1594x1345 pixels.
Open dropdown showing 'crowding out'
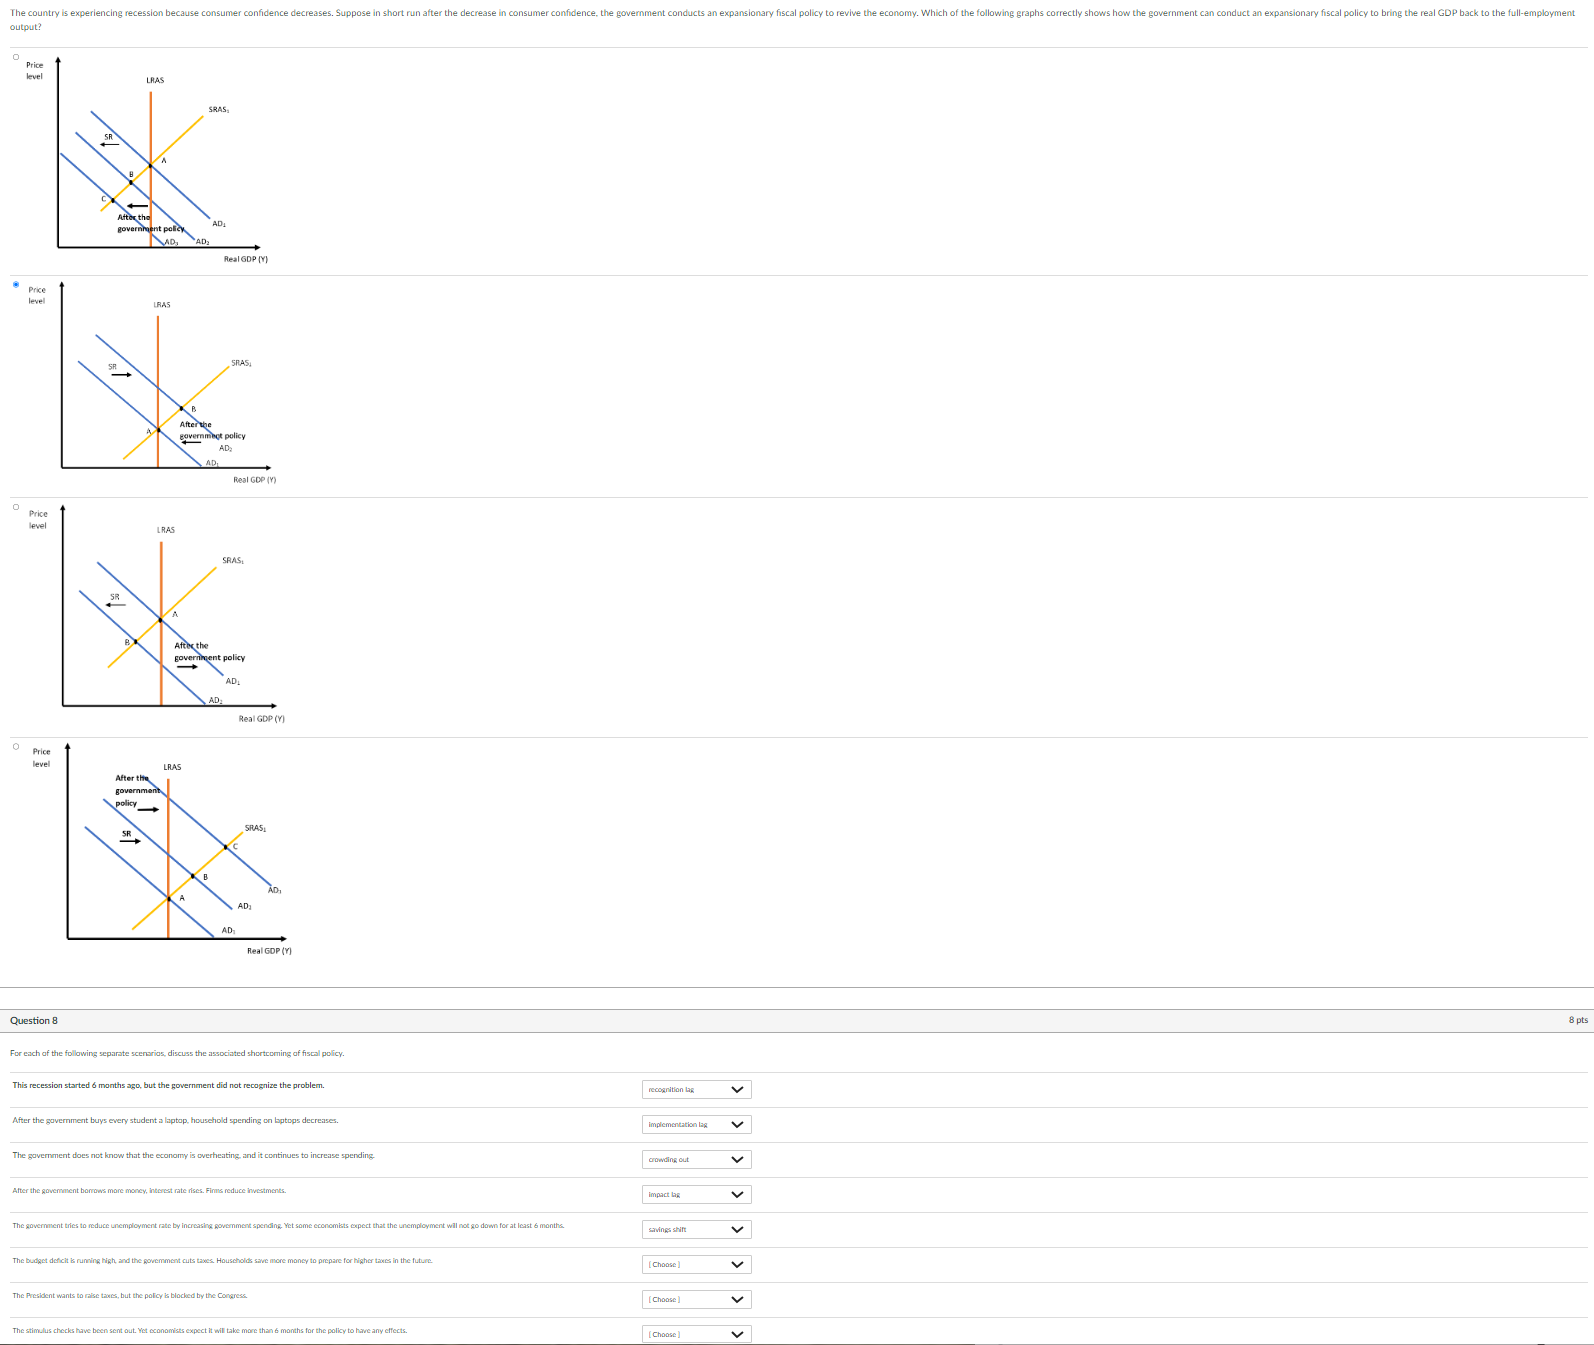[x=696, y=1159]
